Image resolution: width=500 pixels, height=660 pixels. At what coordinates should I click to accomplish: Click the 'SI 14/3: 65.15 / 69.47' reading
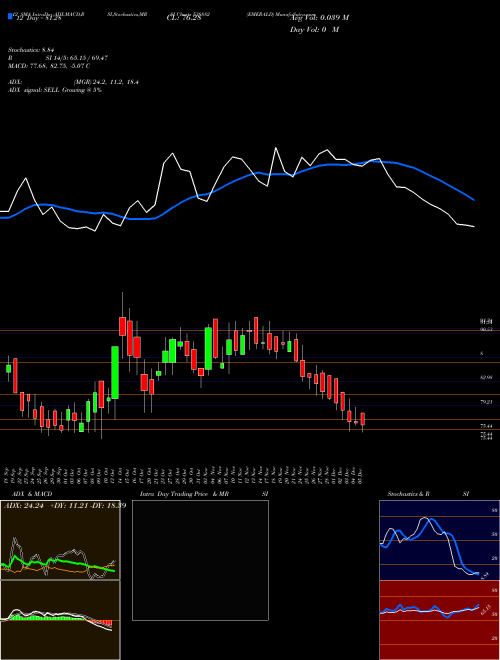tap(77, 58)
